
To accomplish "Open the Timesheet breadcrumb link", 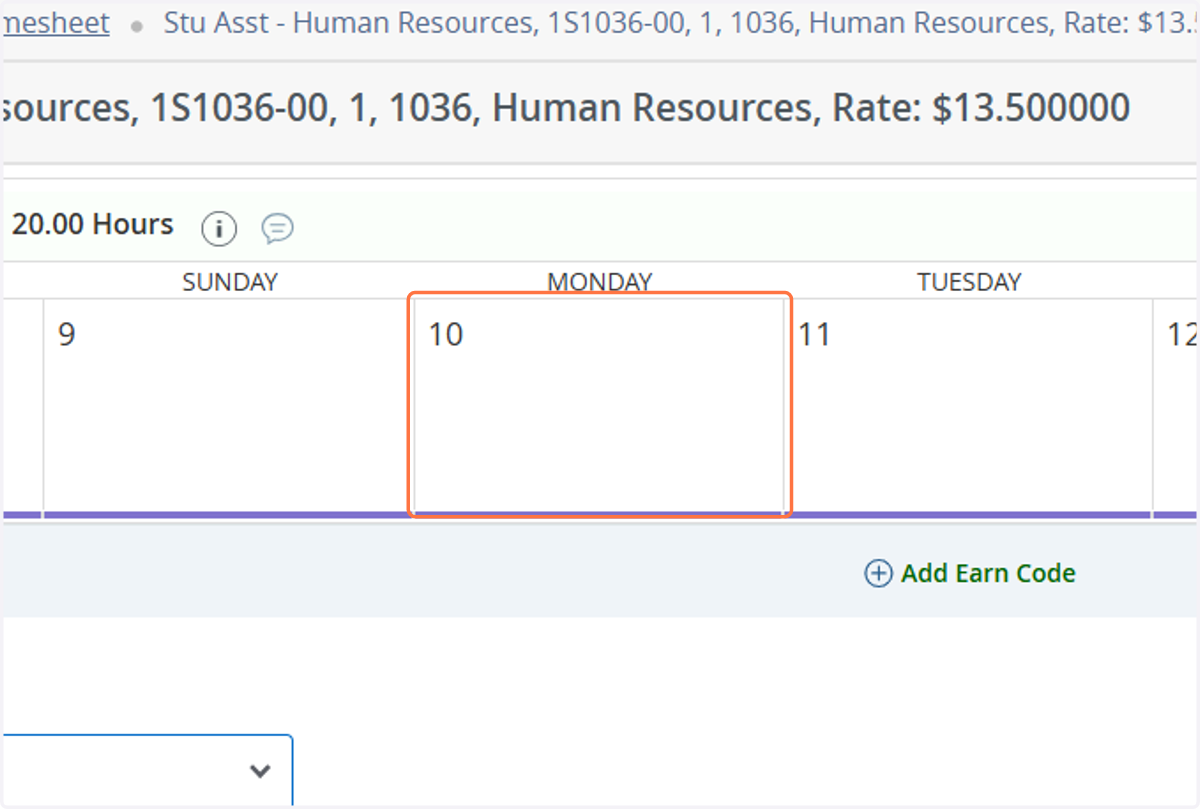I will pos(55,23).
